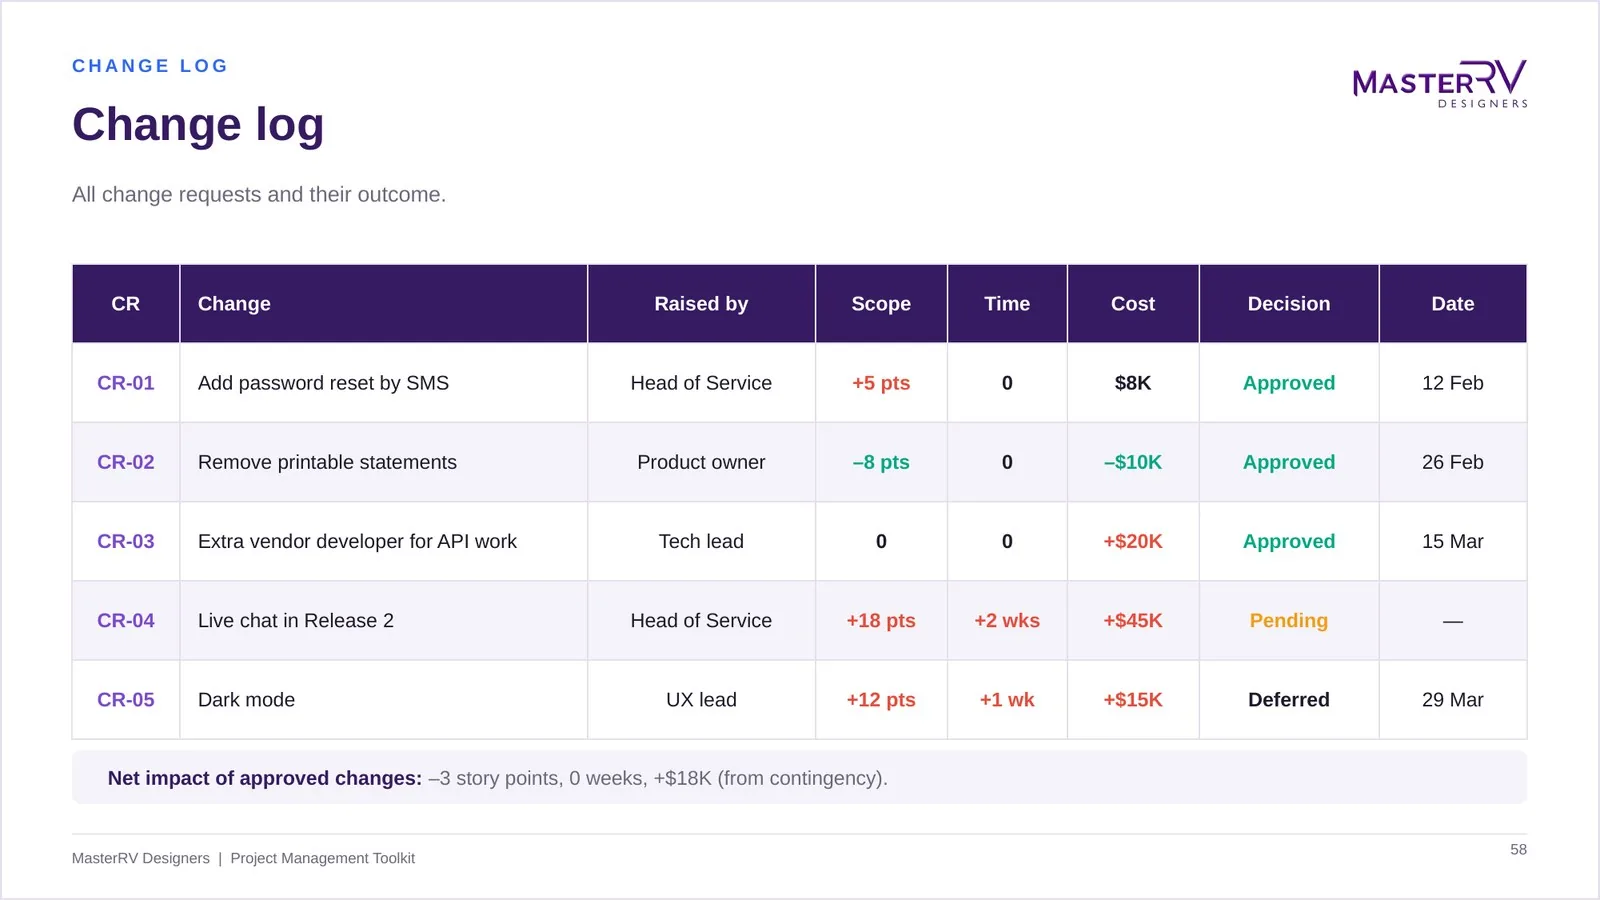Viewport: 1600px width, 900px height.
Task: Select the '+18 pts' scope value
Action: 881,620
